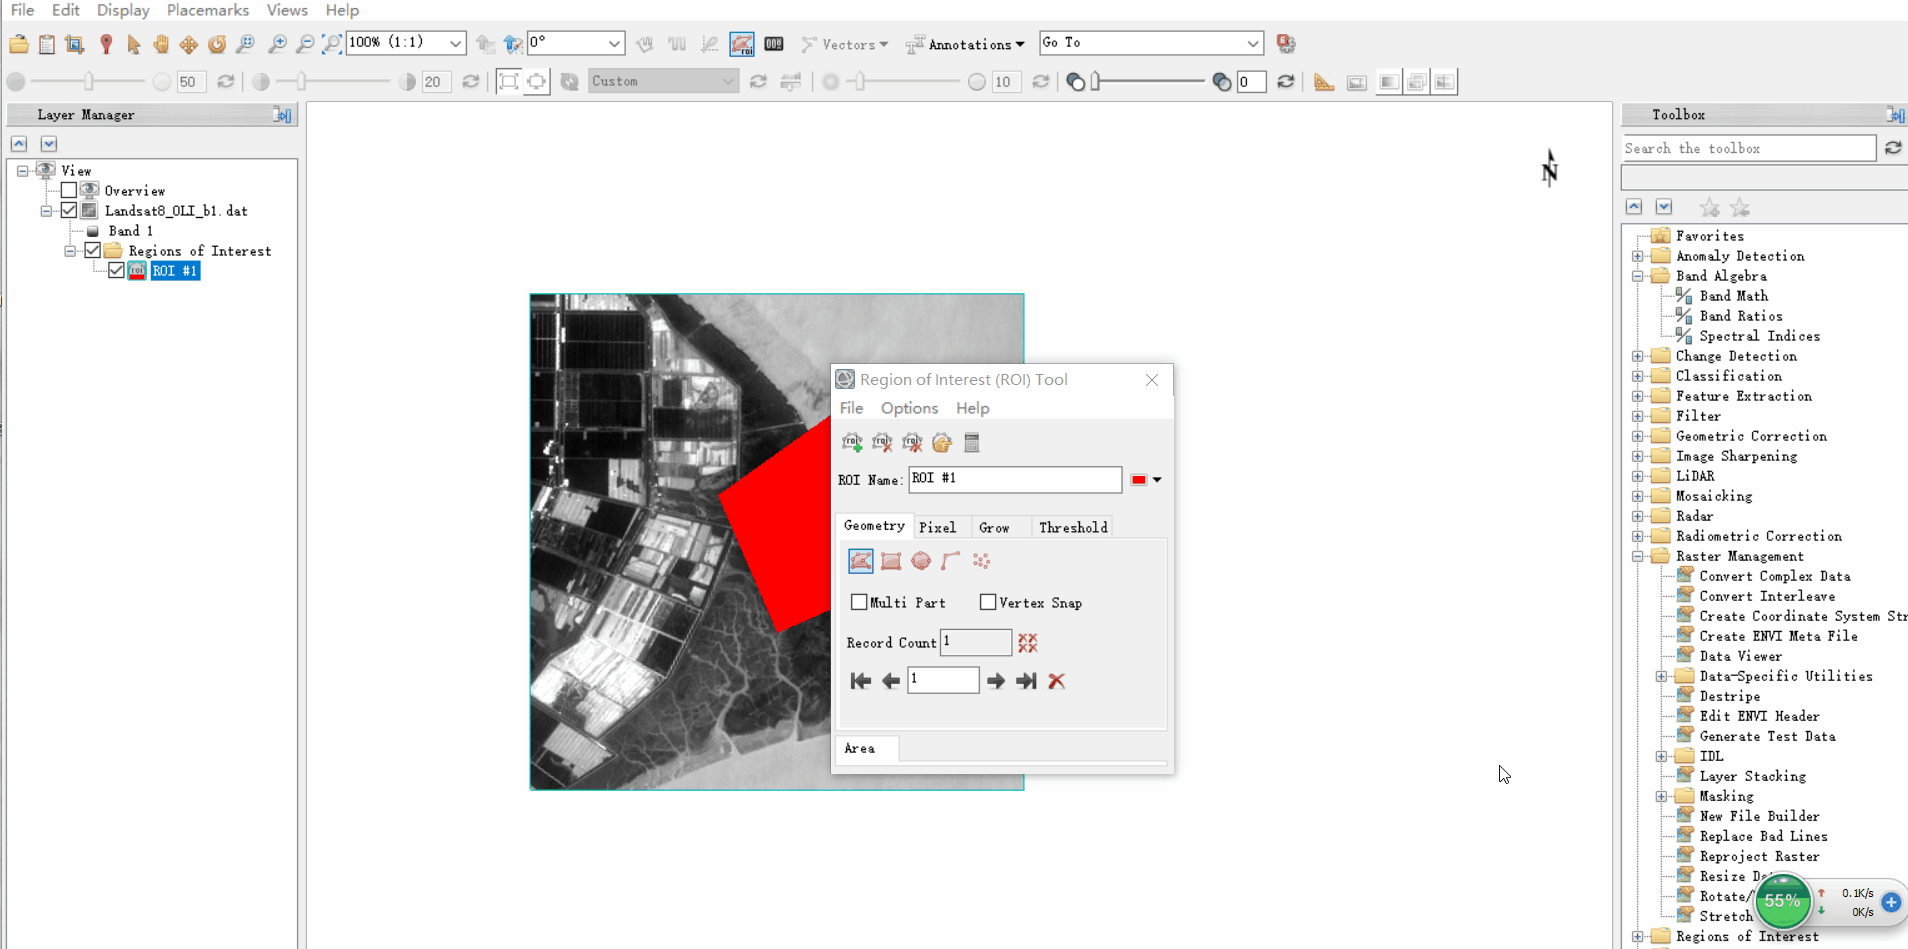
Task: Choose the Select arrow cursor tool
Action: (134, 44)
